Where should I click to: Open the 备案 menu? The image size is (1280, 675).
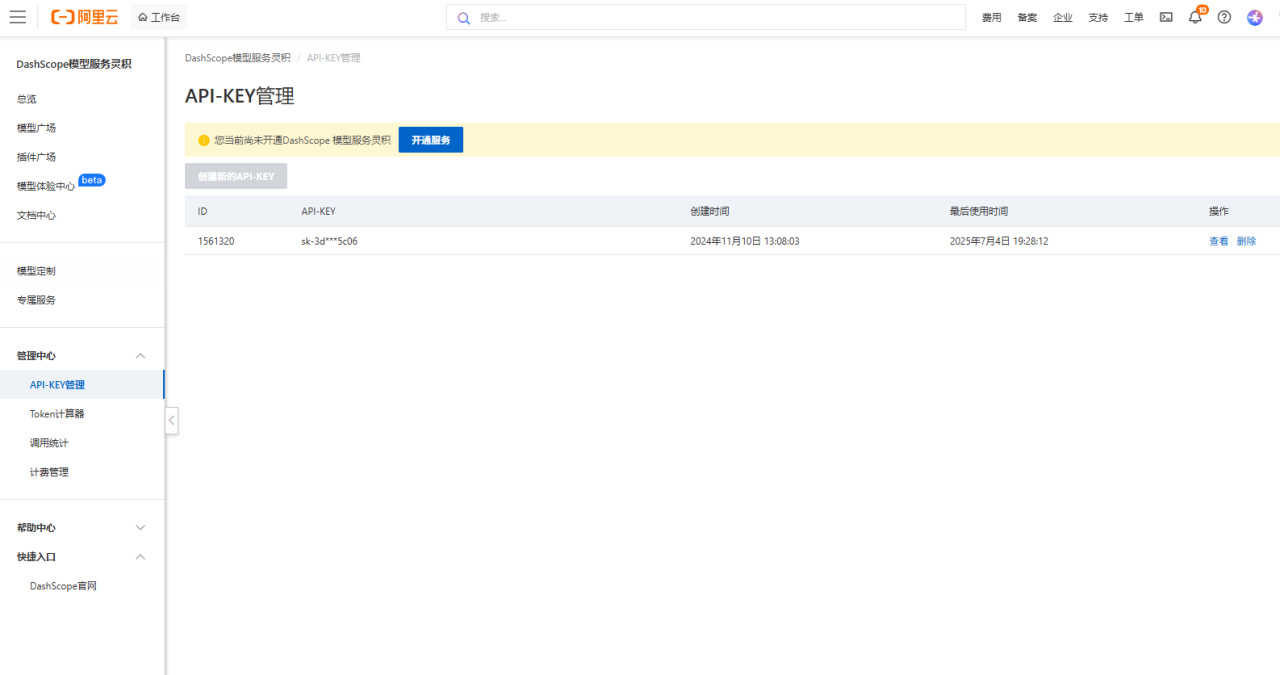(1027, 18)
